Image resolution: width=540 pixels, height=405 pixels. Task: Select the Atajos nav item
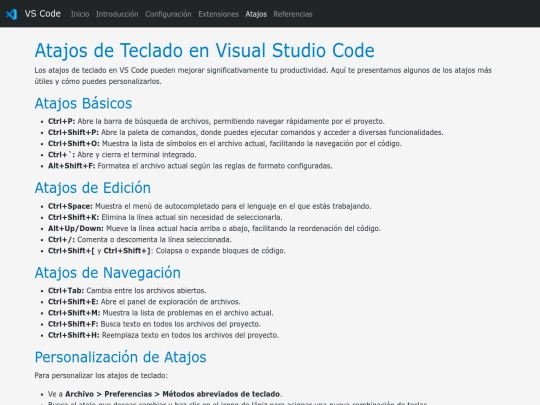(256, 14)
